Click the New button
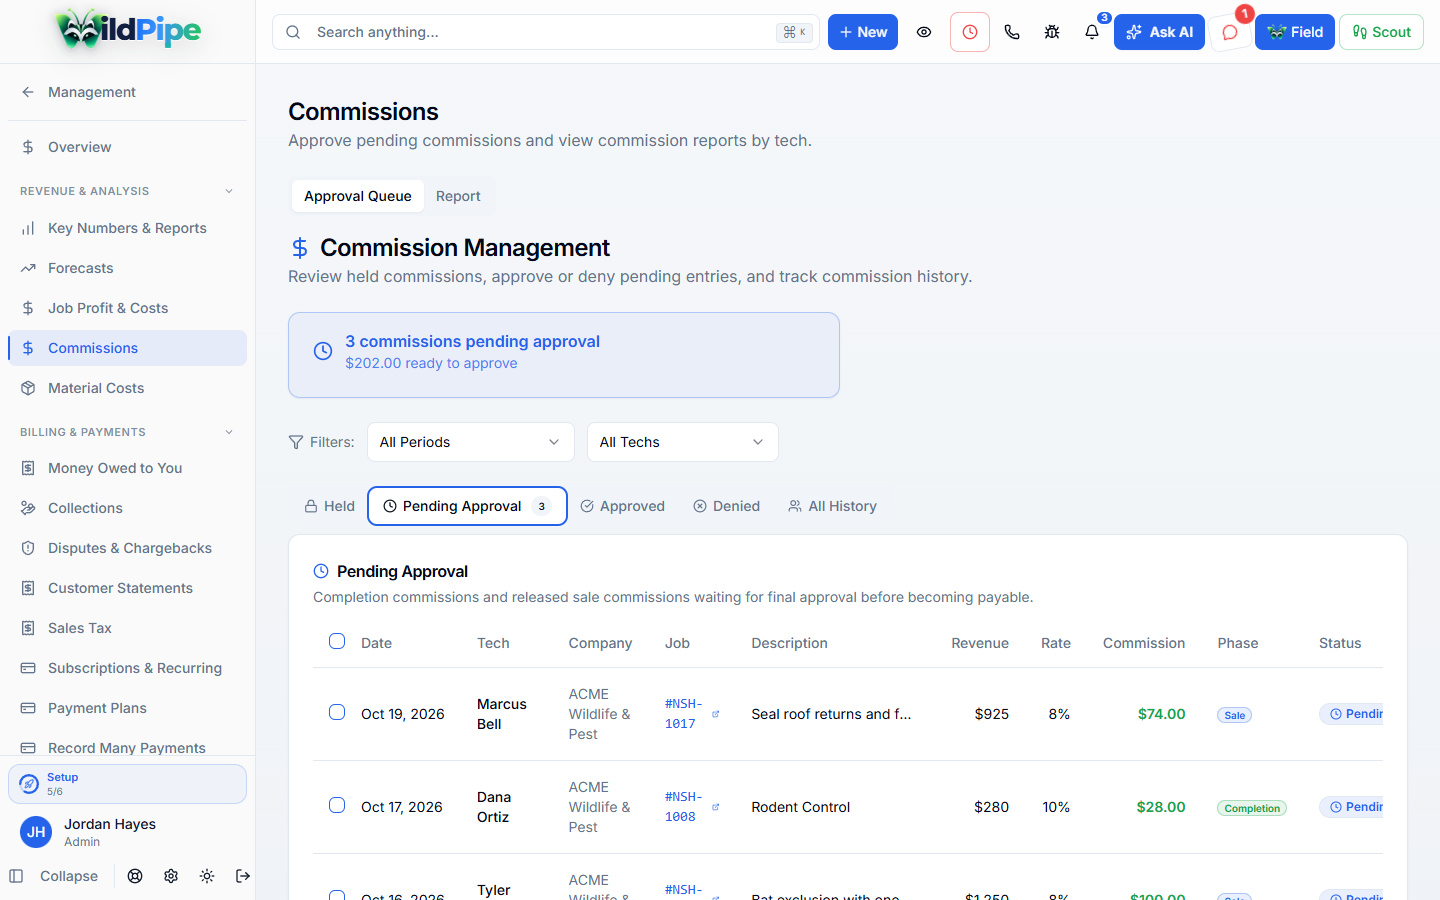The image size is (1440, 900). (x=863, y=32)
